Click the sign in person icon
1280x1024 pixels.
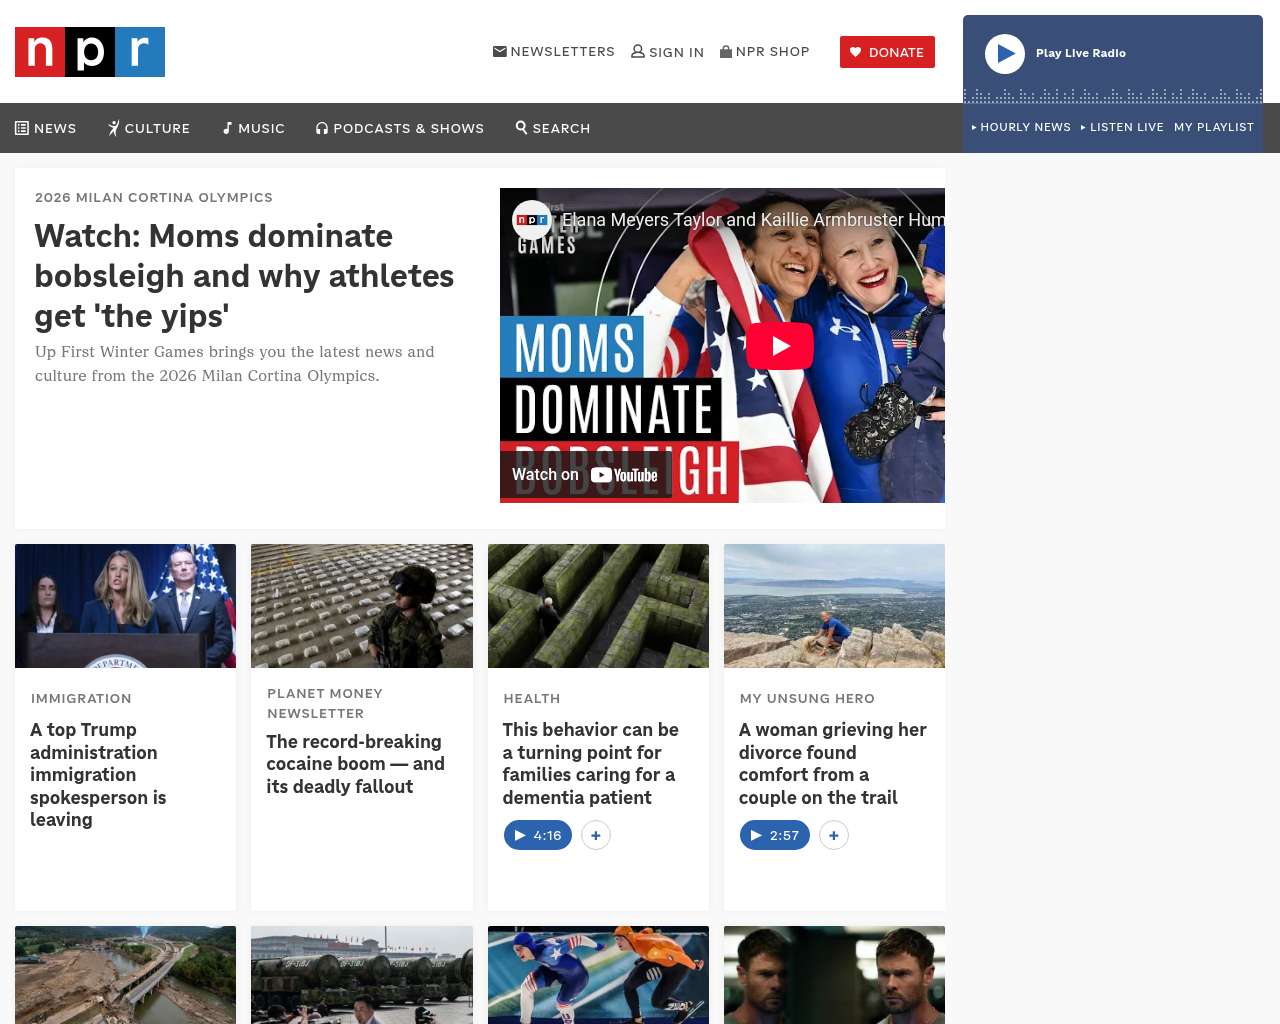638,51
